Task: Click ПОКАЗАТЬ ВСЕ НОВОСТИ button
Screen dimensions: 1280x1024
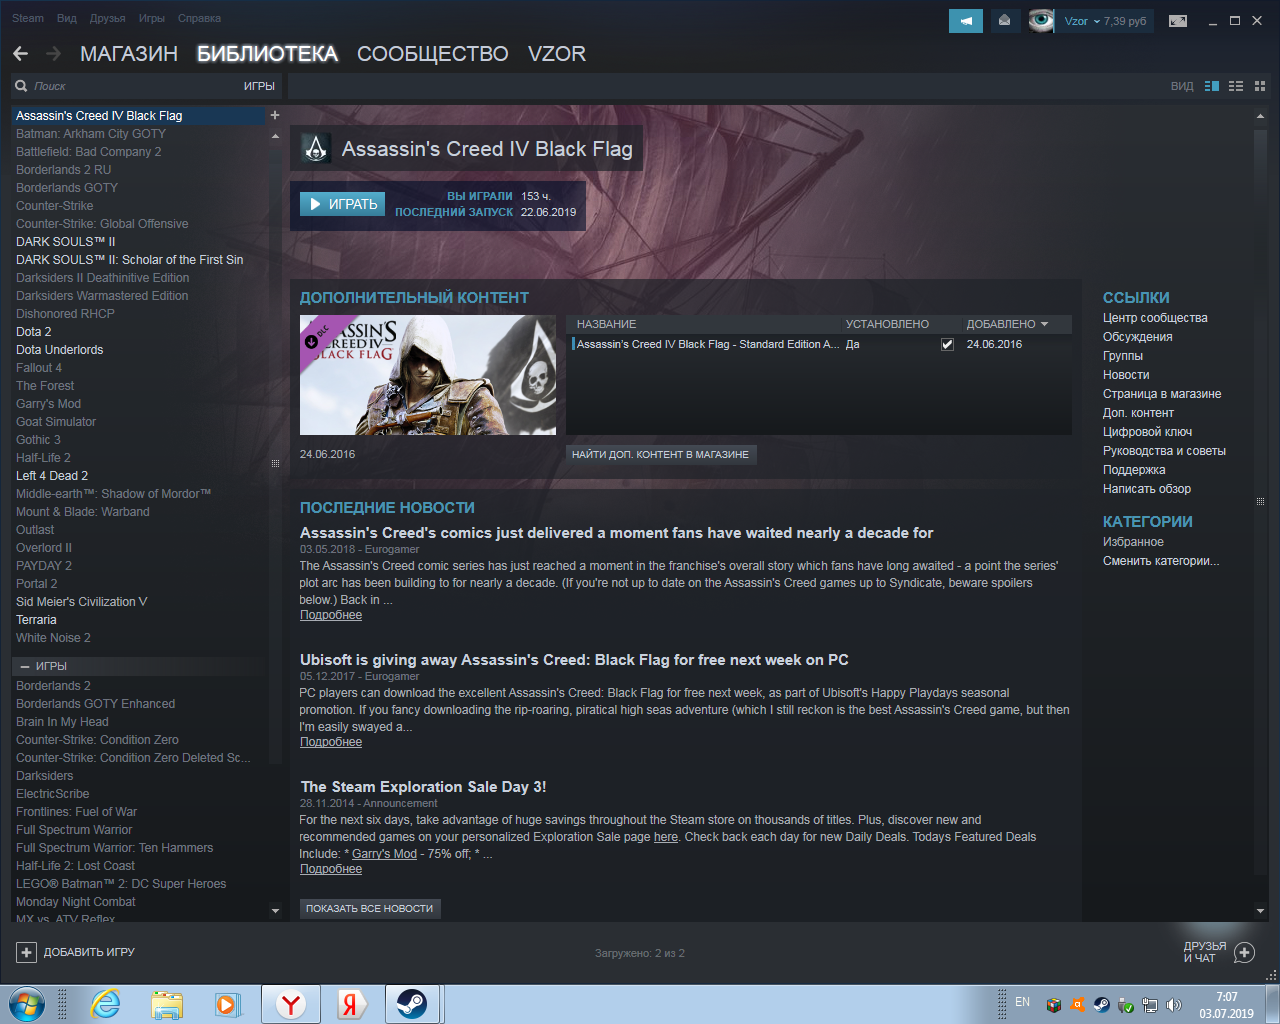Action: pos(370,908)
